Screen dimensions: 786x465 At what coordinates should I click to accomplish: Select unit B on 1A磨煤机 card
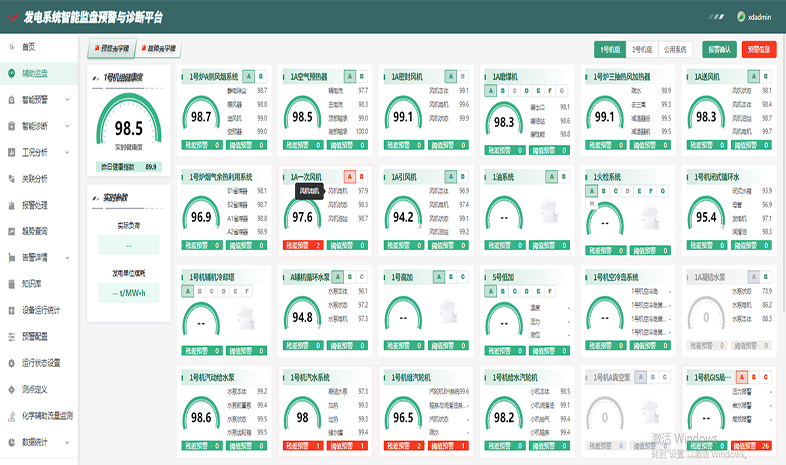(502, 91)
